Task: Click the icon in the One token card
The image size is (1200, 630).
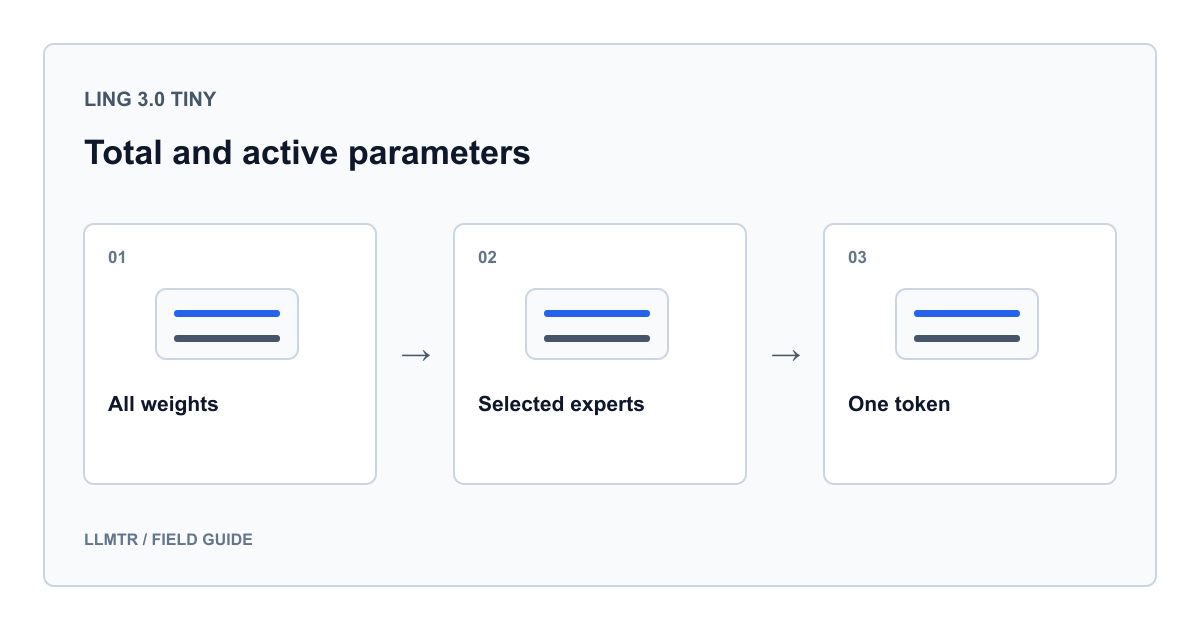Action: (967, 324)
